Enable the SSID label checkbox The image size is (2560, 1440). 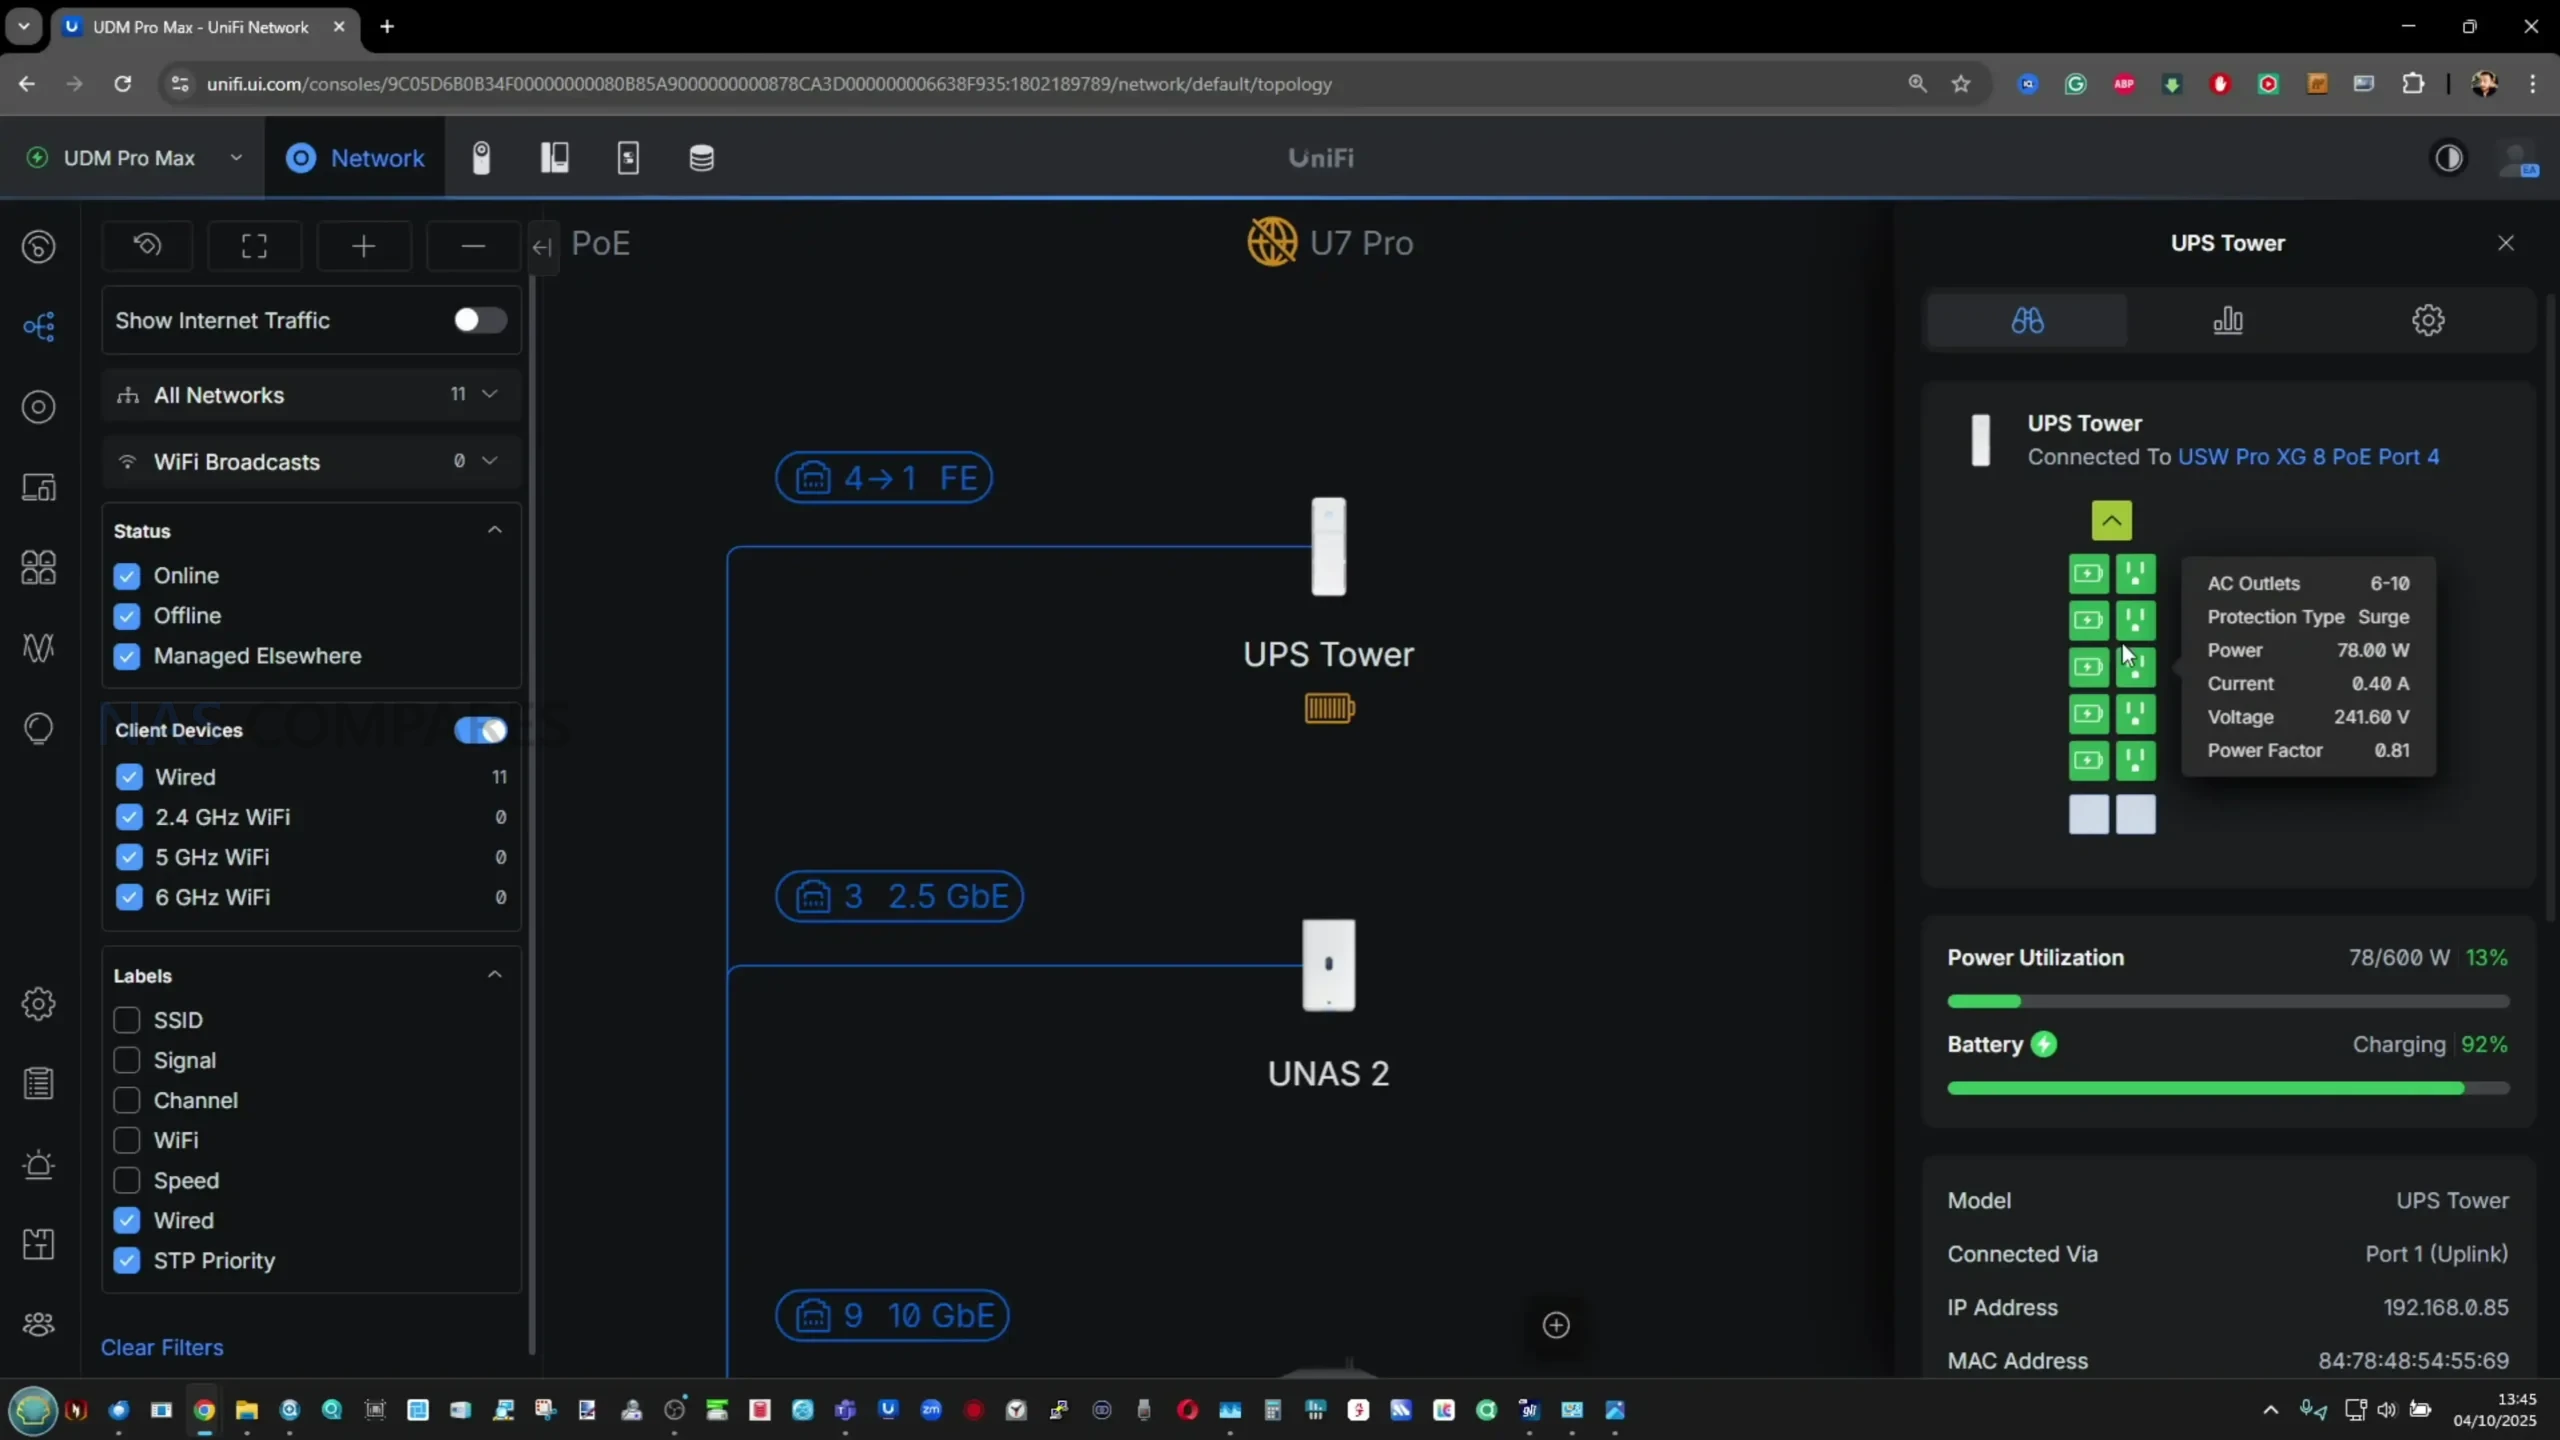(127, 1020)
